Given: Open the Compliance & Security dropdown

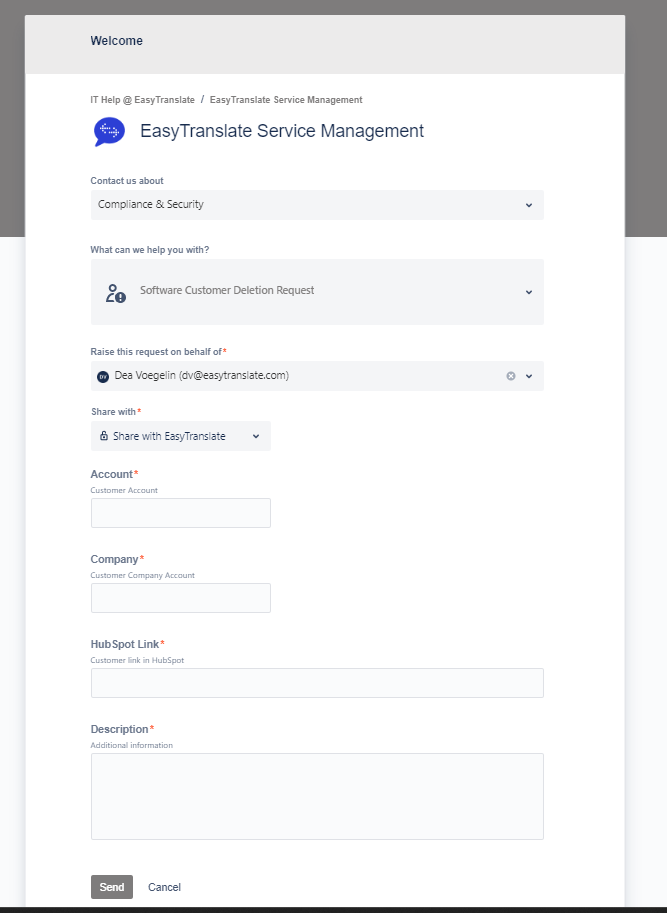Looking at the screenshot, I should pos(317,205).
